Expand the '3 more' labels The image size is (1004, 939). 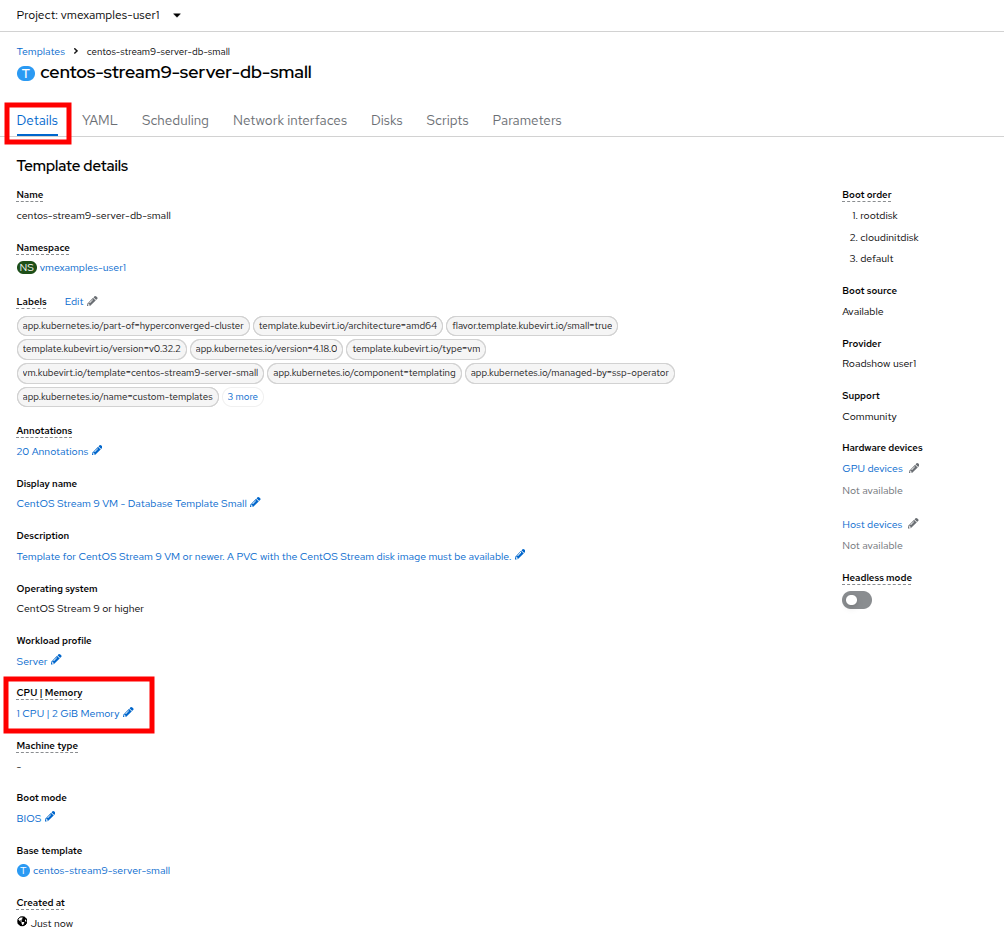pos(242,397)
